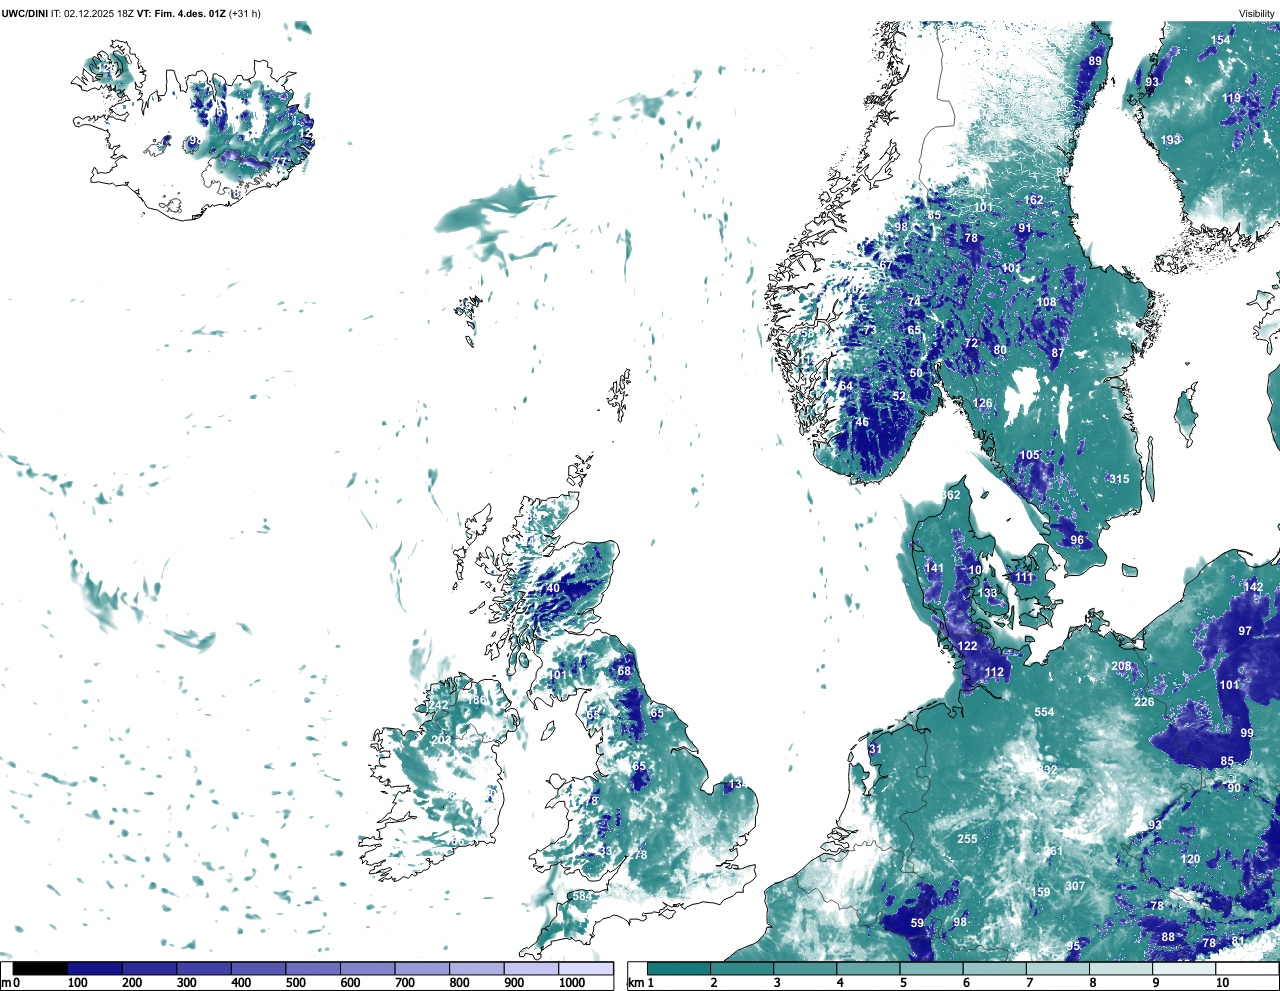Click the 89 value in northern Sweden
The height and width of the screenshot is (991, 1280).
point(1095,62)
